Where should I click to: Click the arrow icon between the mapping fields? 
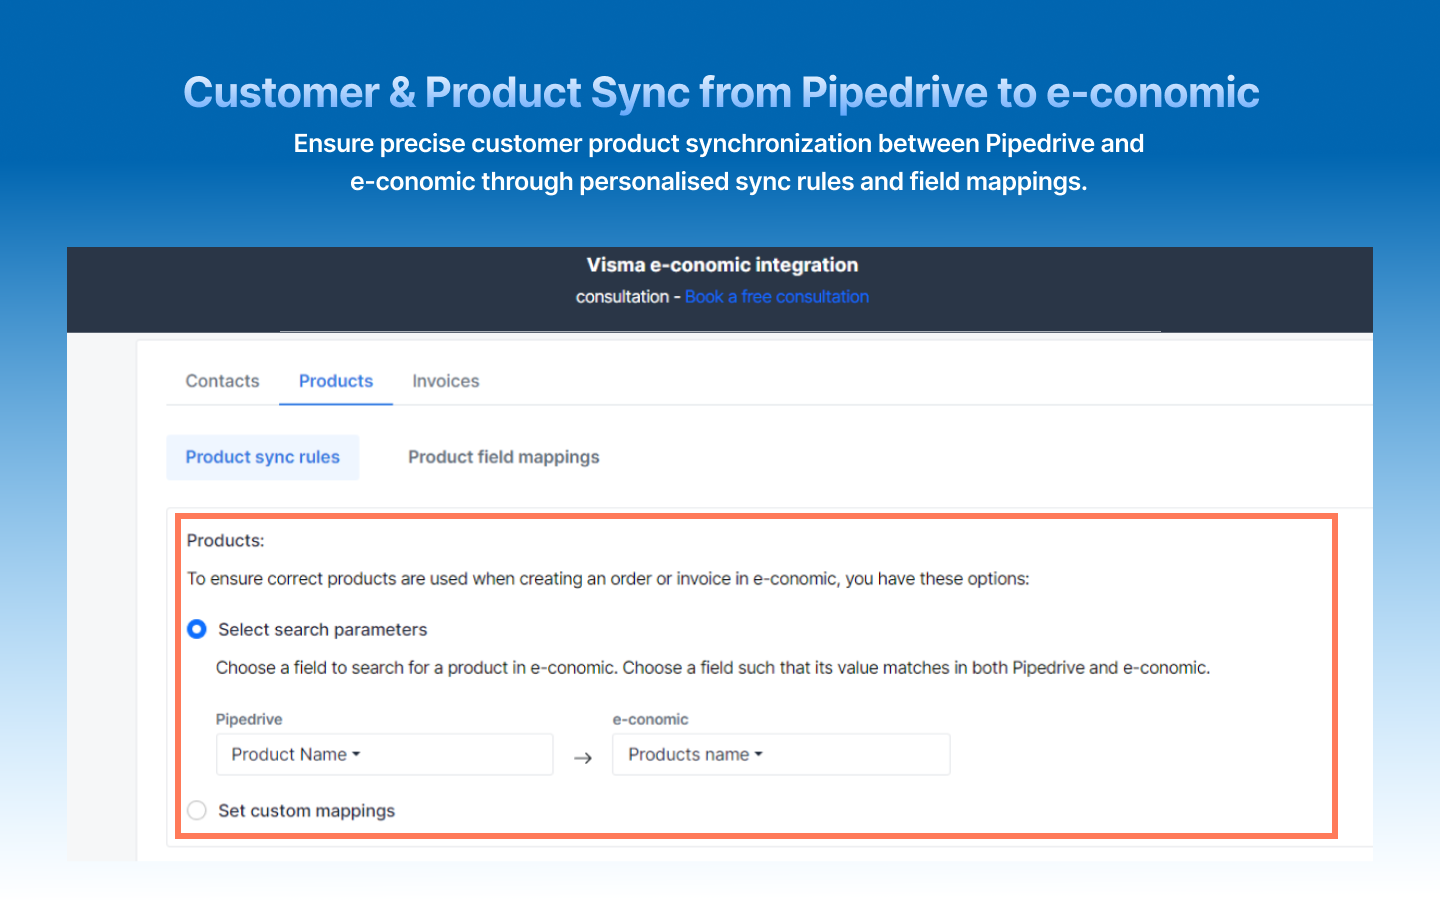pyautogui.click(x=583, y=759)
